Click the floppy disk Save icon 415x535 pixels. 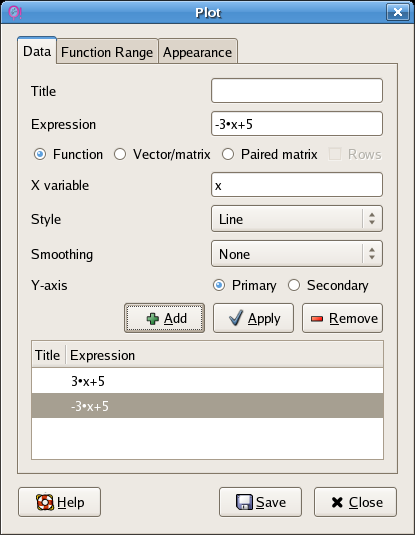pyautogui.click(x=244, y=502)
